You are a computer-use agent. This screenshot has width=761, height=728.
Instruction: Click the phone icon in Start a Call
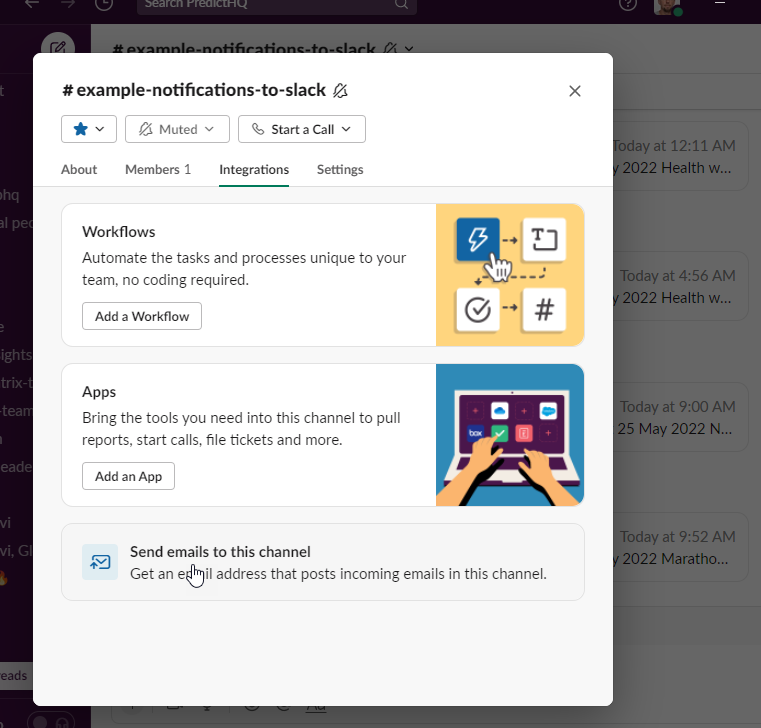[258, 129]
